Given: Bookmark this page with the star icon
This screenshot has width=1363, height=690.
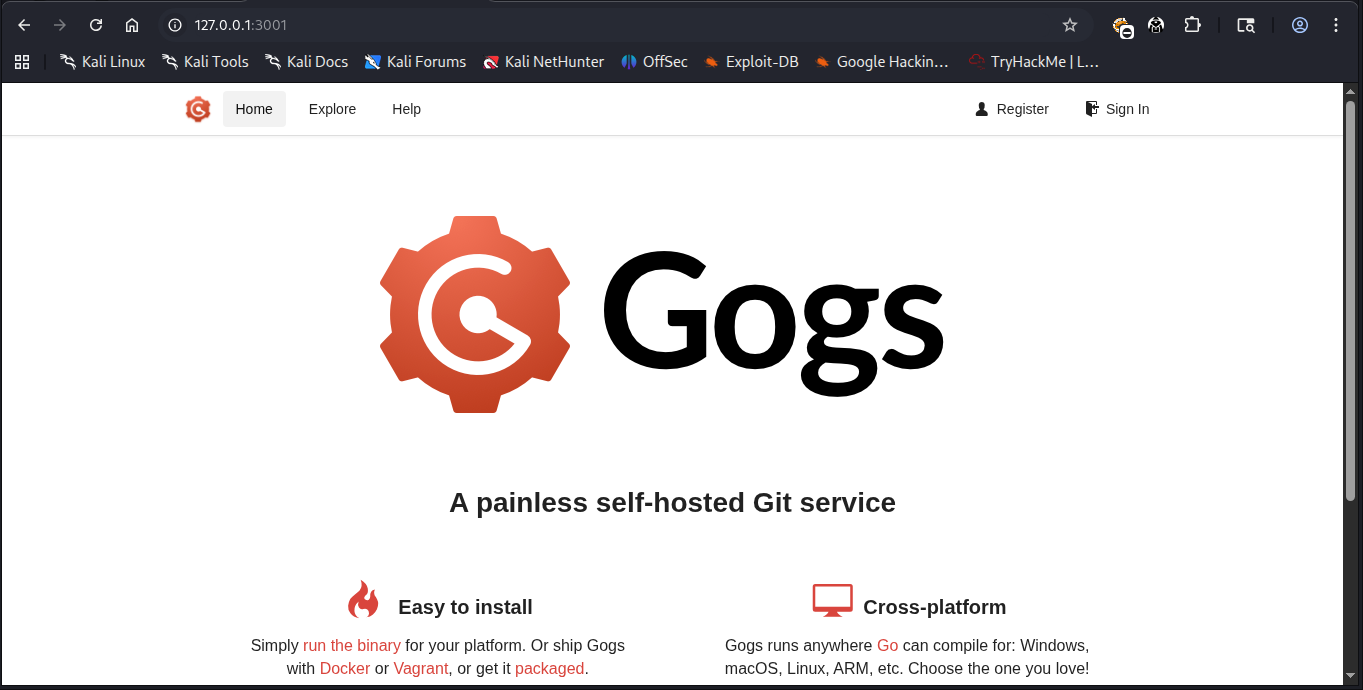Looking at the screenshot, I should point(1070,25).
